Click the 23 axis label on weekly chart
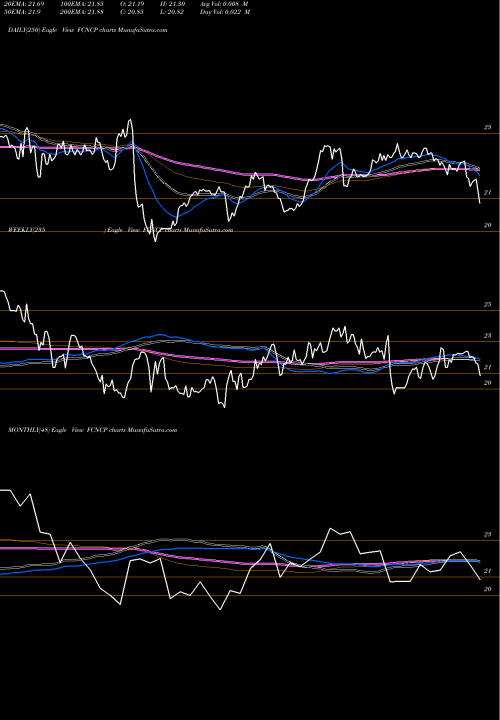This screenshot has height=720, width=500. click(x=487, y=336)
